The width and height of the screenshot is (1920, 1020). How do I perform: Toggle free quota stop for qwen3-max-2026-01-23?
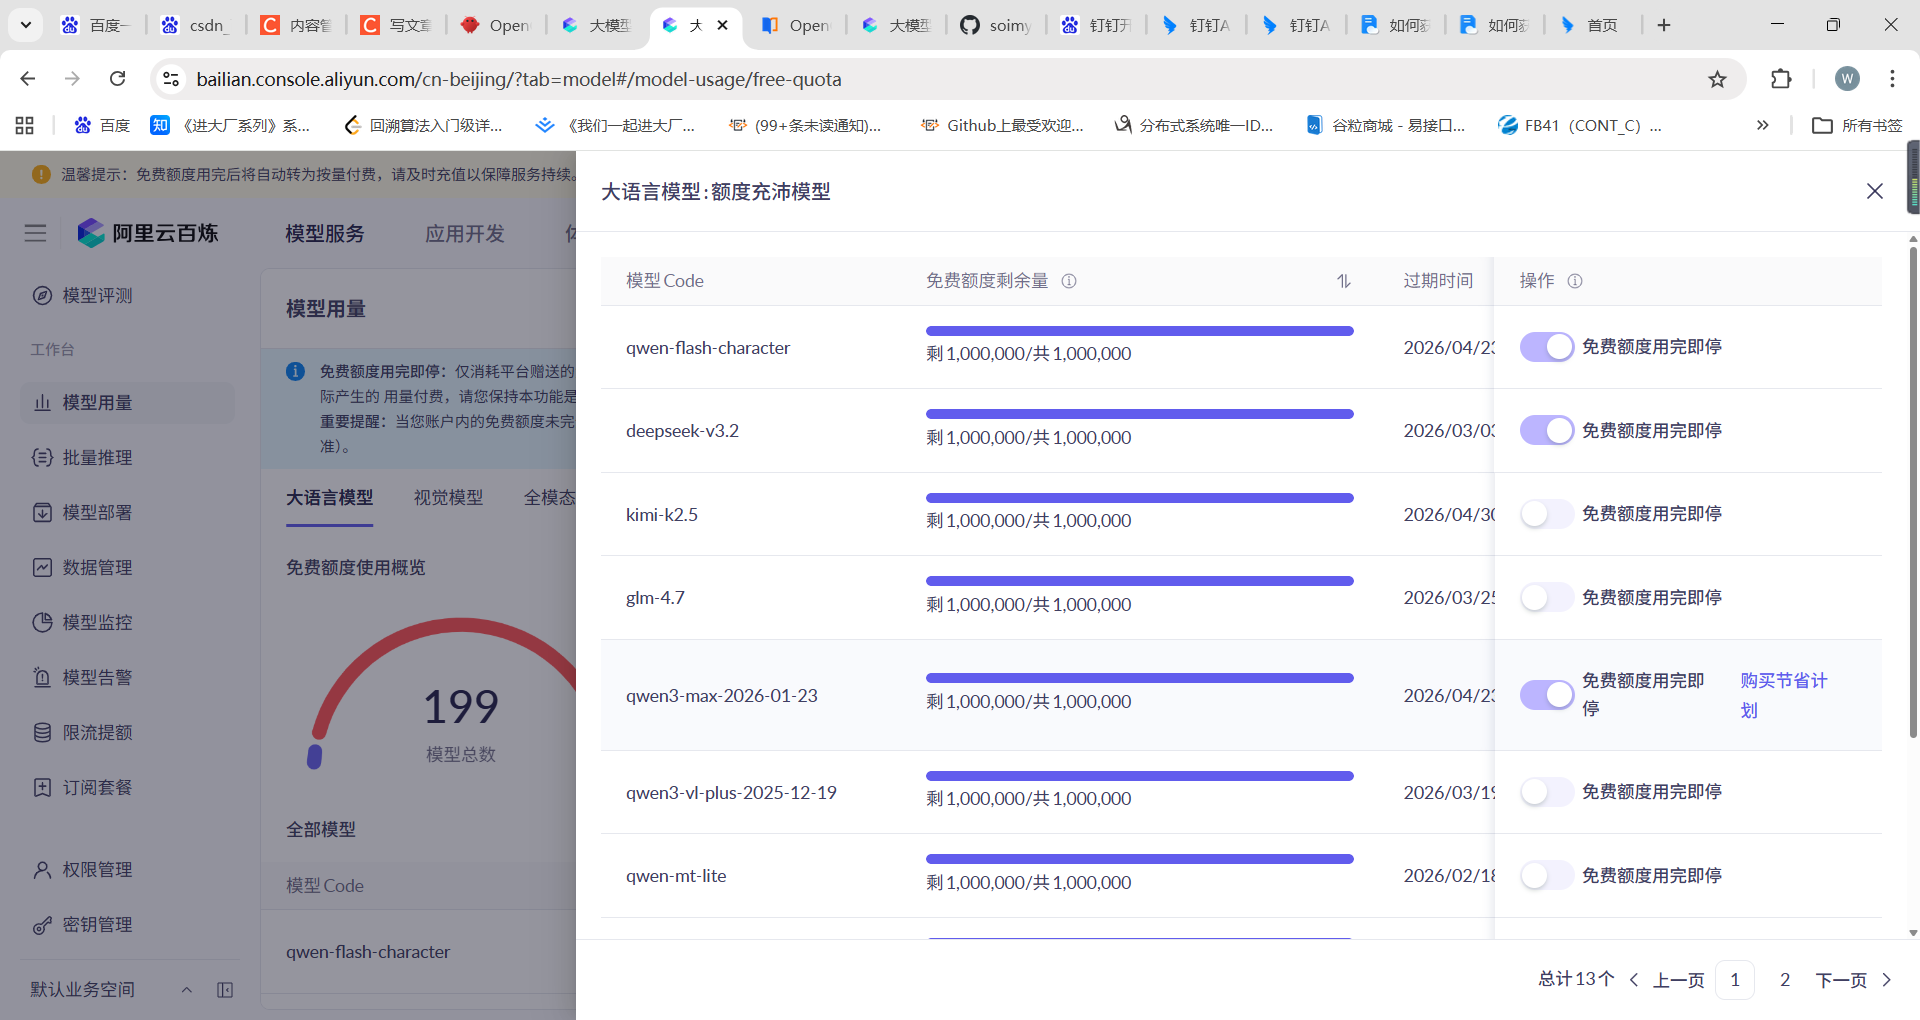(x=1547, y=695)
